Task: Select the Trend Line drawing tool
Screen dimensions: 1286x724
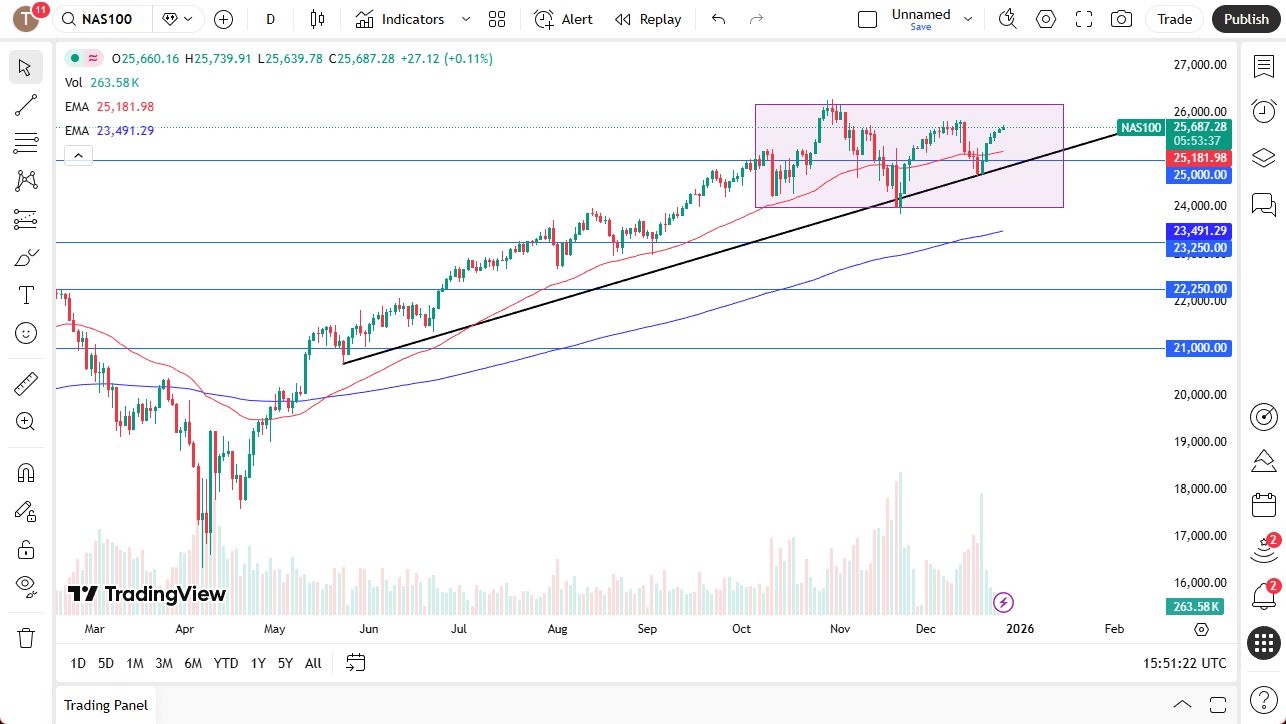Action: [x=25, y=105]
